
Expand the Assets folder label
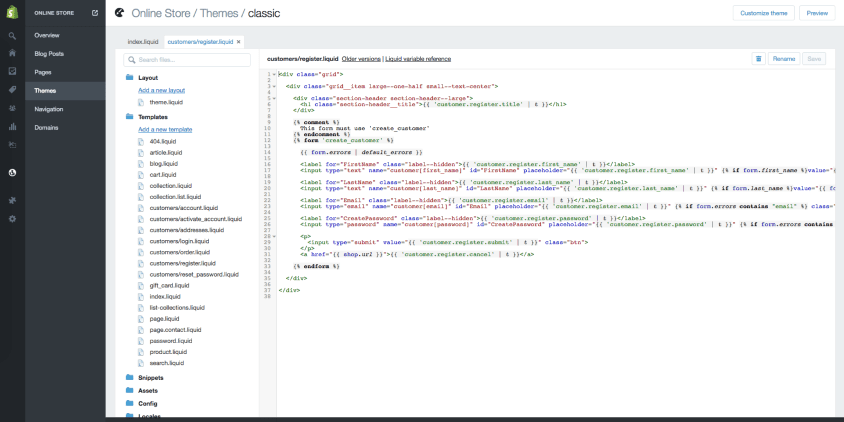point(148,390)
